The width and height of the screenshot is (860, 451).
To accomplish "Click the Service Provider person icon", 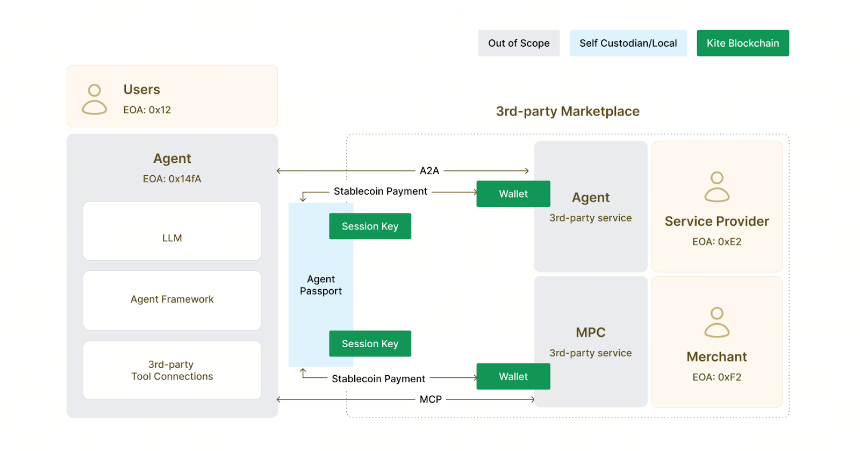I will click(716, 187).
